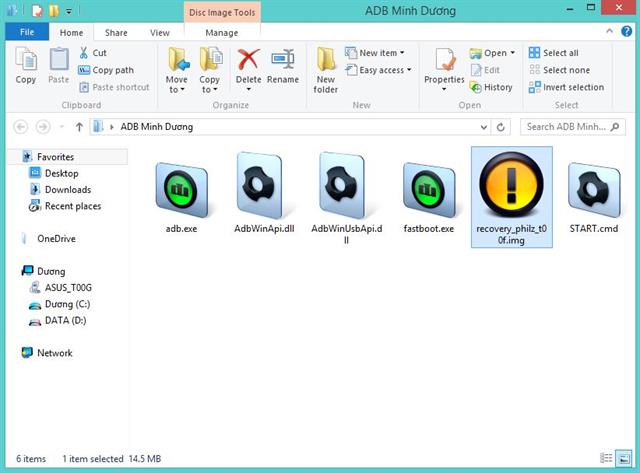Select the recovery_philz_t00f.img file
Image resolution: width=640 pixels, height=473 pixels.
coord(511,197)
